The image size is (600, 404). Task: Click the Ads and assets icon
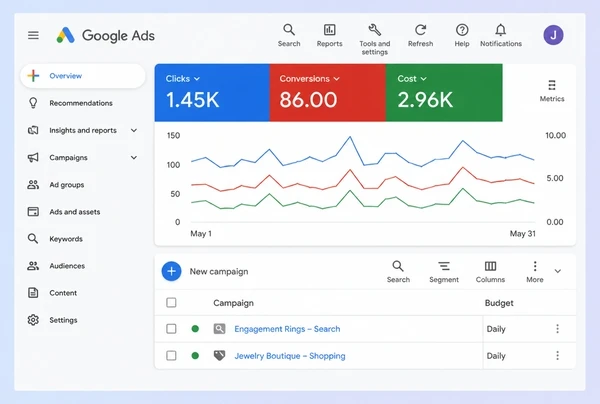click(x=33, y=212)
